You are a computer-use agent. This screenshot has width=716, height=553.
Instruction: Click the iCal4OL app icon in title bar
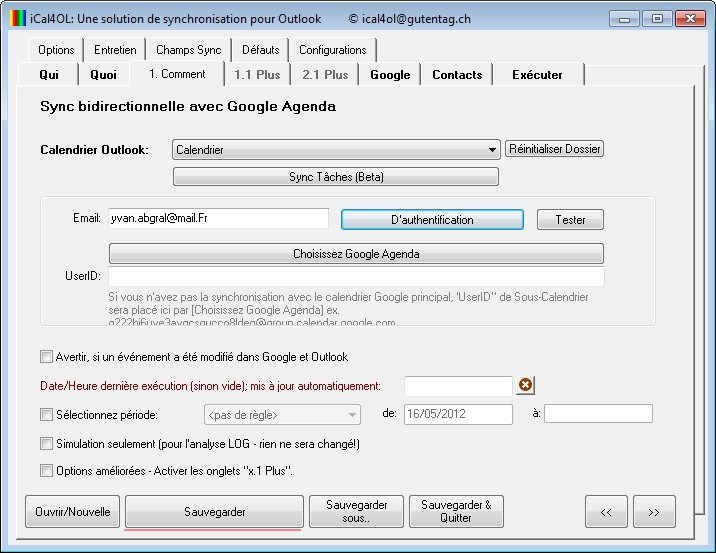(18, 18)
